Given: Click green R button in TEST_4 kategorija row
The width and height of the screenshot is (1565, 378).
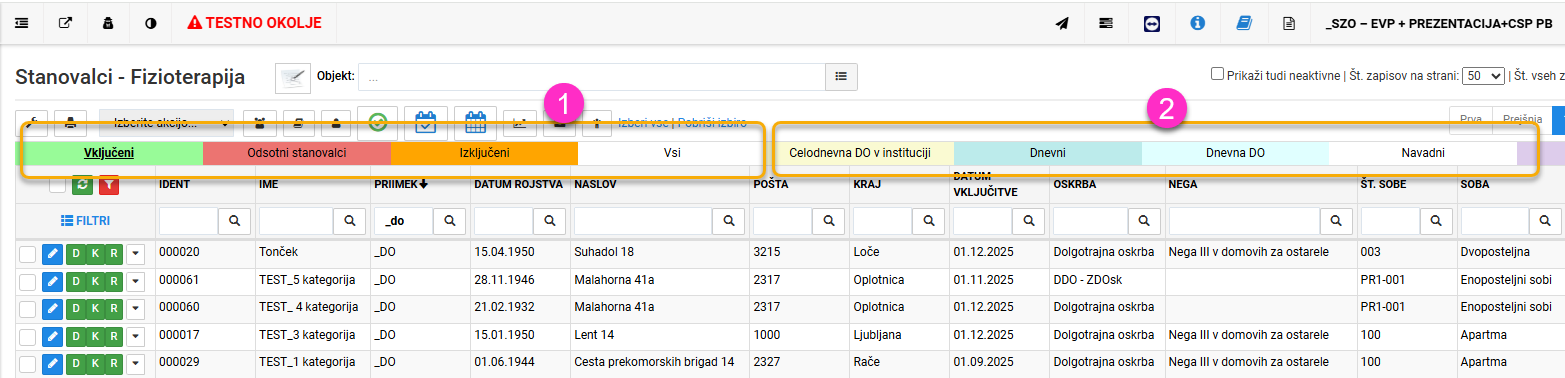Looking at the screenshot, I should (113, 308).
